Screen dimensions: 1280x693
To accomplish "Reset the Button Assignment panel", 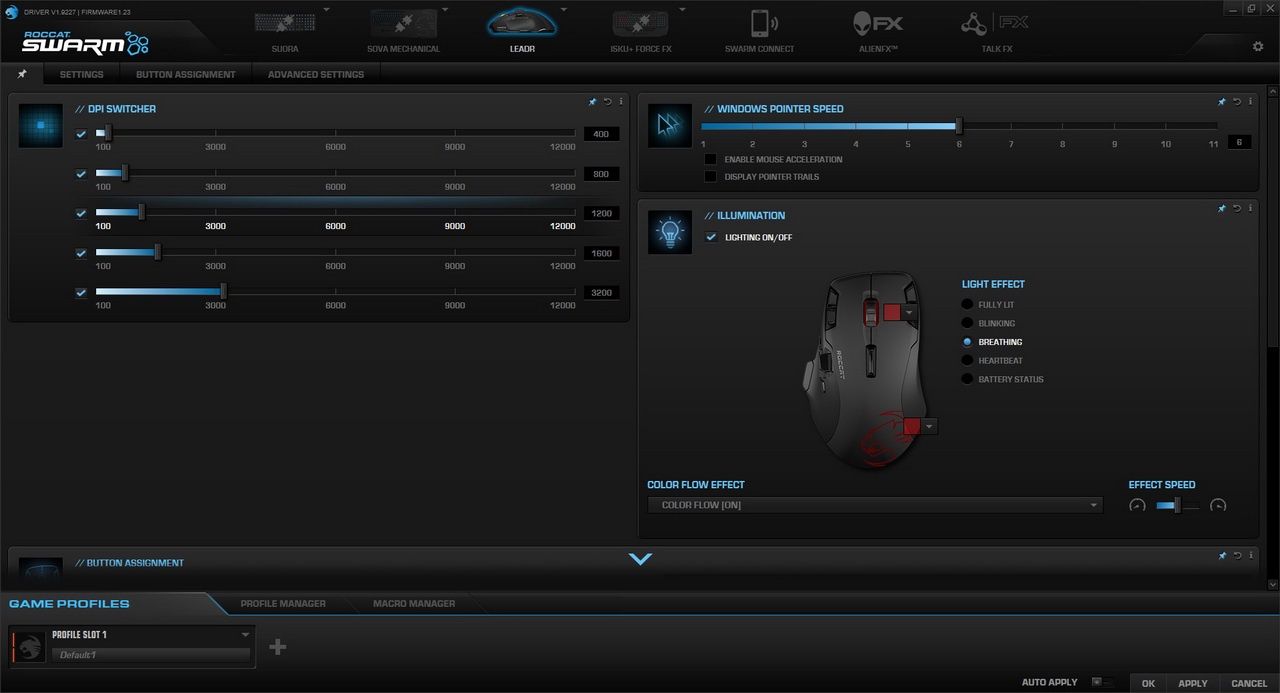I will pos(1237,555).
